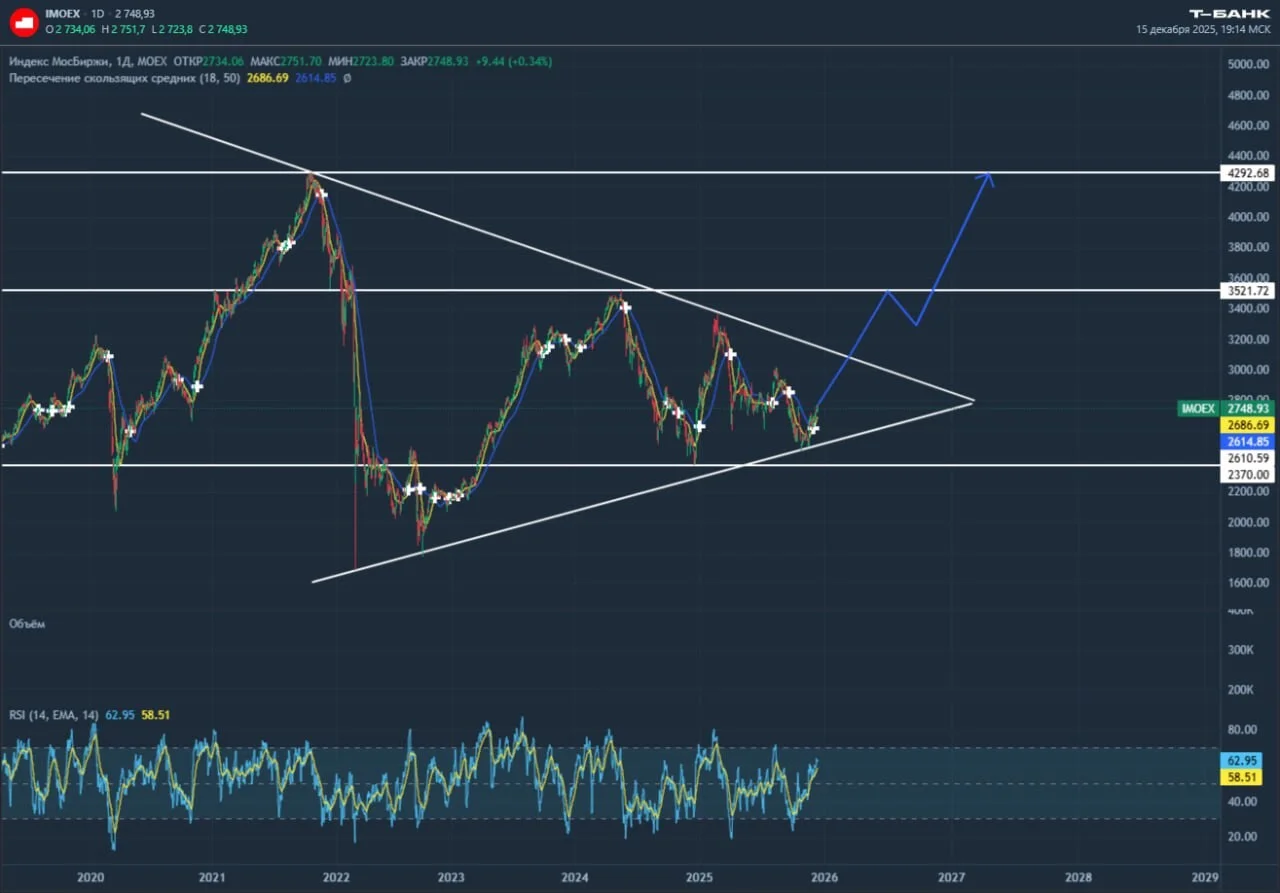Click the yellow 2686.69 tag on the price axis
The width and height of the screenshot is (1280, 893).
click(1247, 425)
